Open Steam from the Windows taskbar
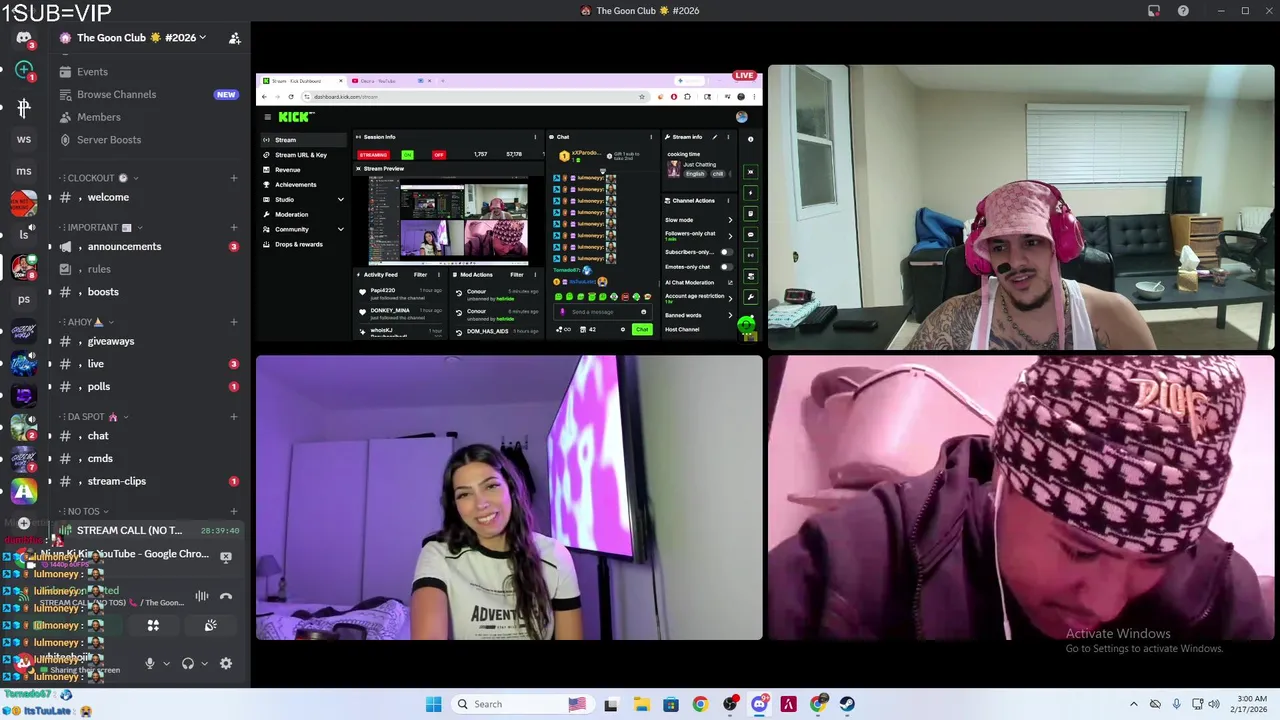This screenshot has height=720, width=1280. pyautogui.click(x=847, y=704)
